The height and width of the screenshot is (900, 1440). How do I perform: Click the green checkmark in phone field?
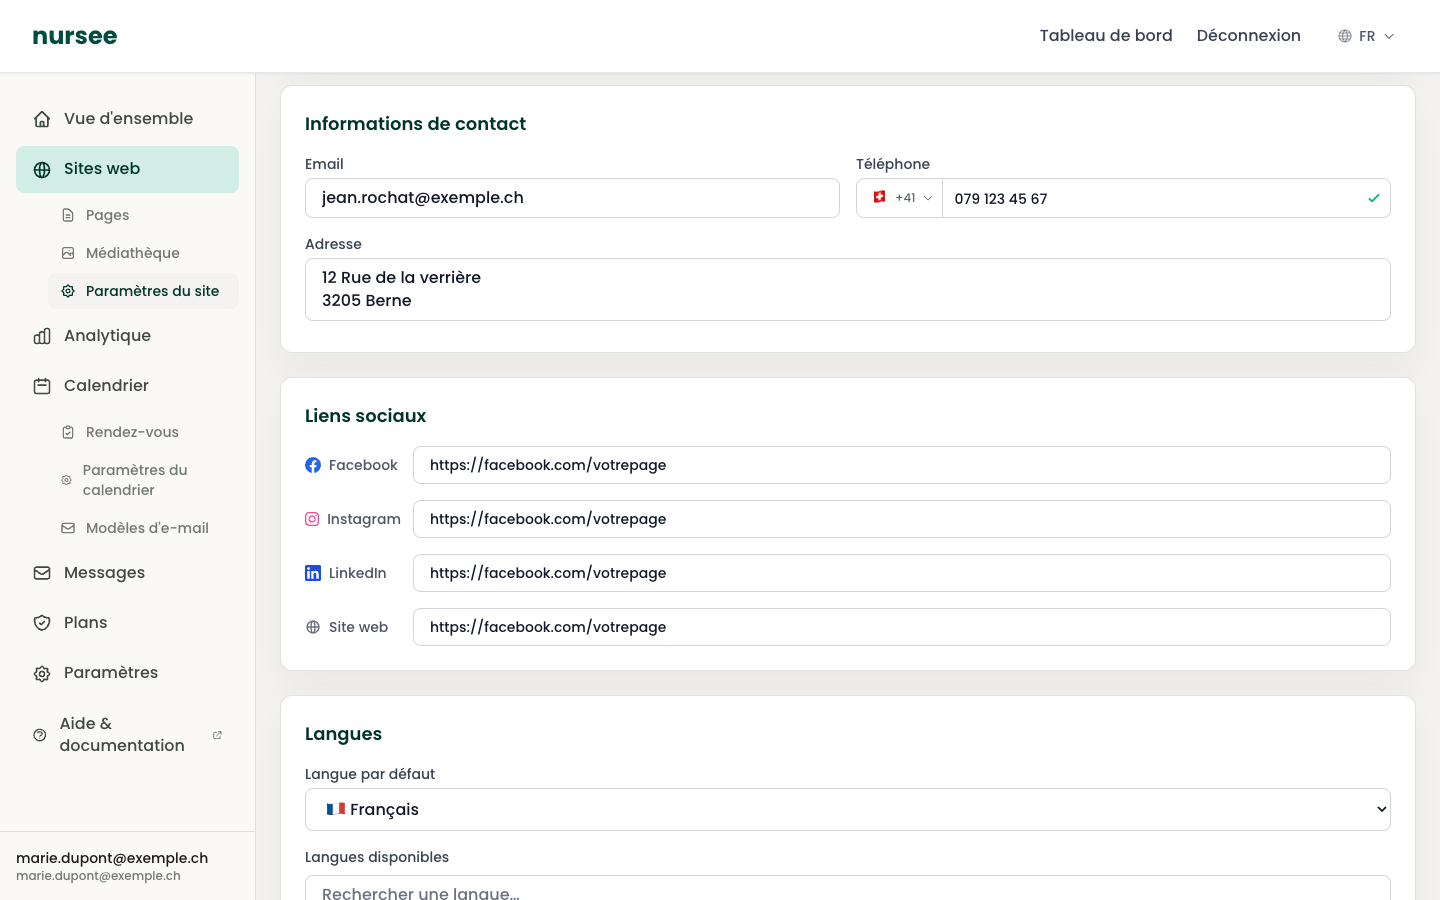click(x=1374, y=198)
